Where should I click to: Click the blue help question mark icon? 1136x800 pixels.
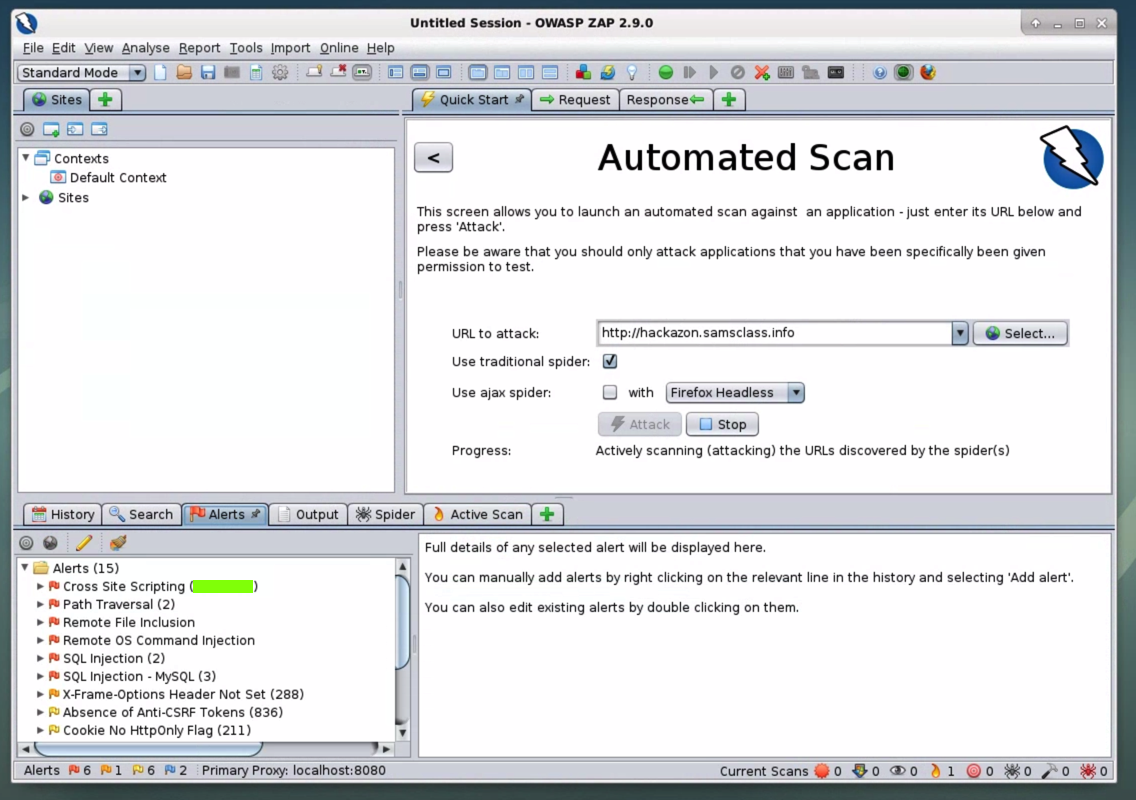880,72
